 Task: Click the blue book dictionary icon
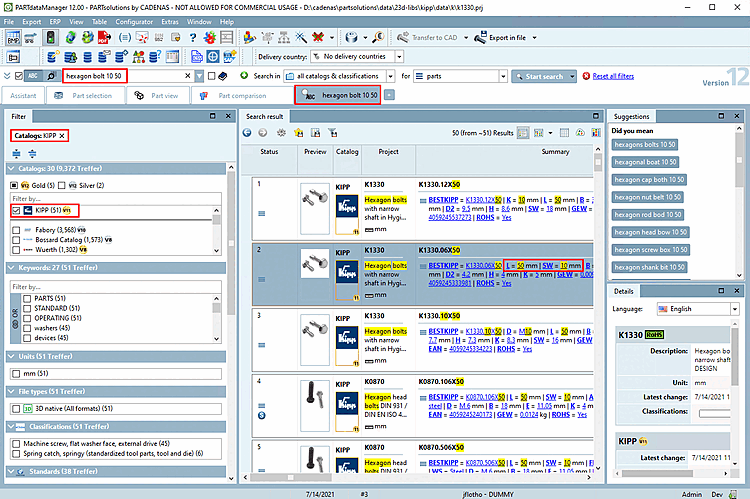[x=223, y=76]
